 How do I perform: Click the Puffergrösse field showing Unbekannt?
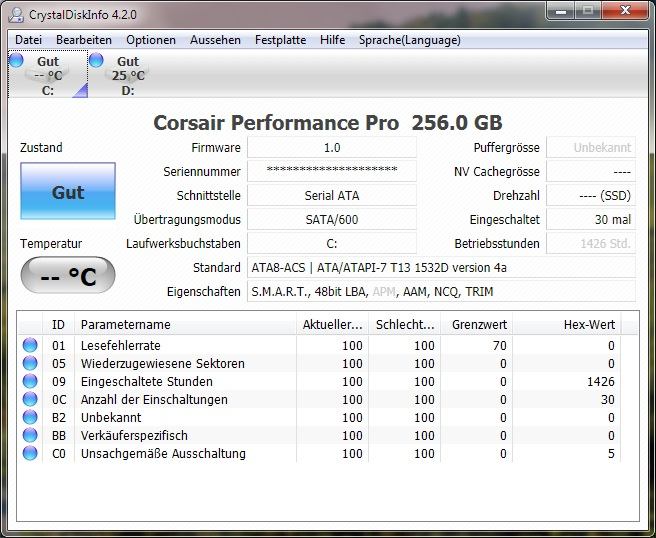coord(591,148)
